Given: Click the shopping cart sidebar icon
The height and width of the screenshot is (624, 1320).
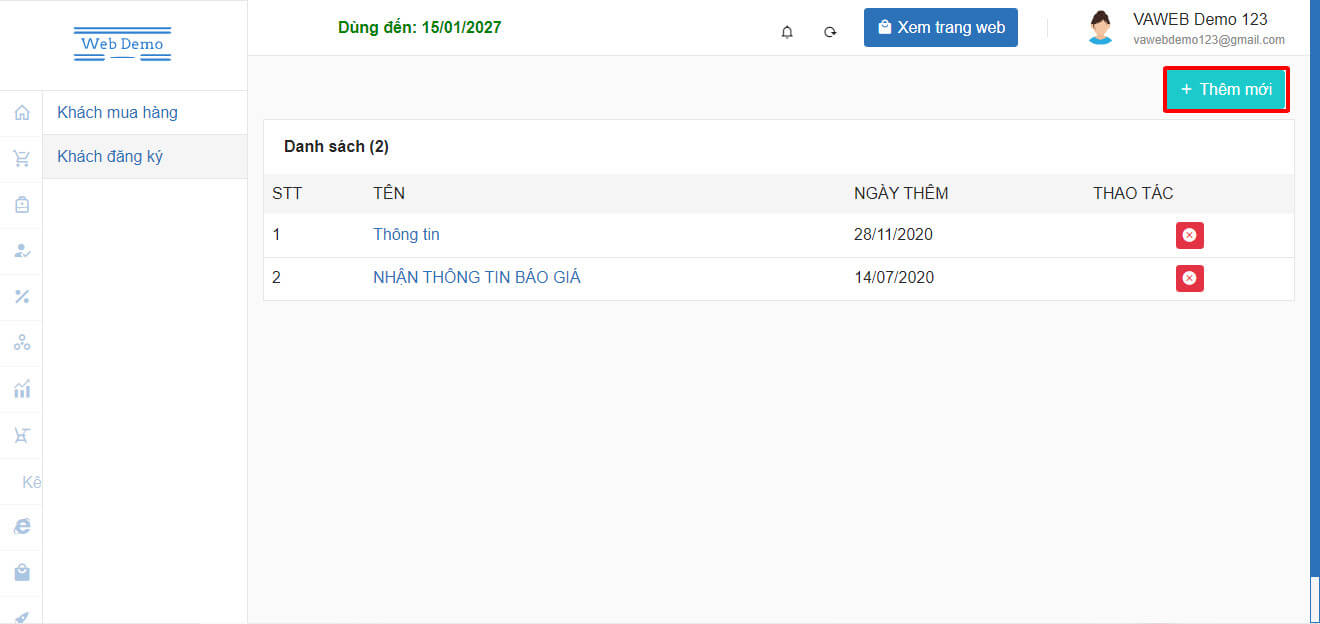Looking at the screenshot, I should pos(22,158).
